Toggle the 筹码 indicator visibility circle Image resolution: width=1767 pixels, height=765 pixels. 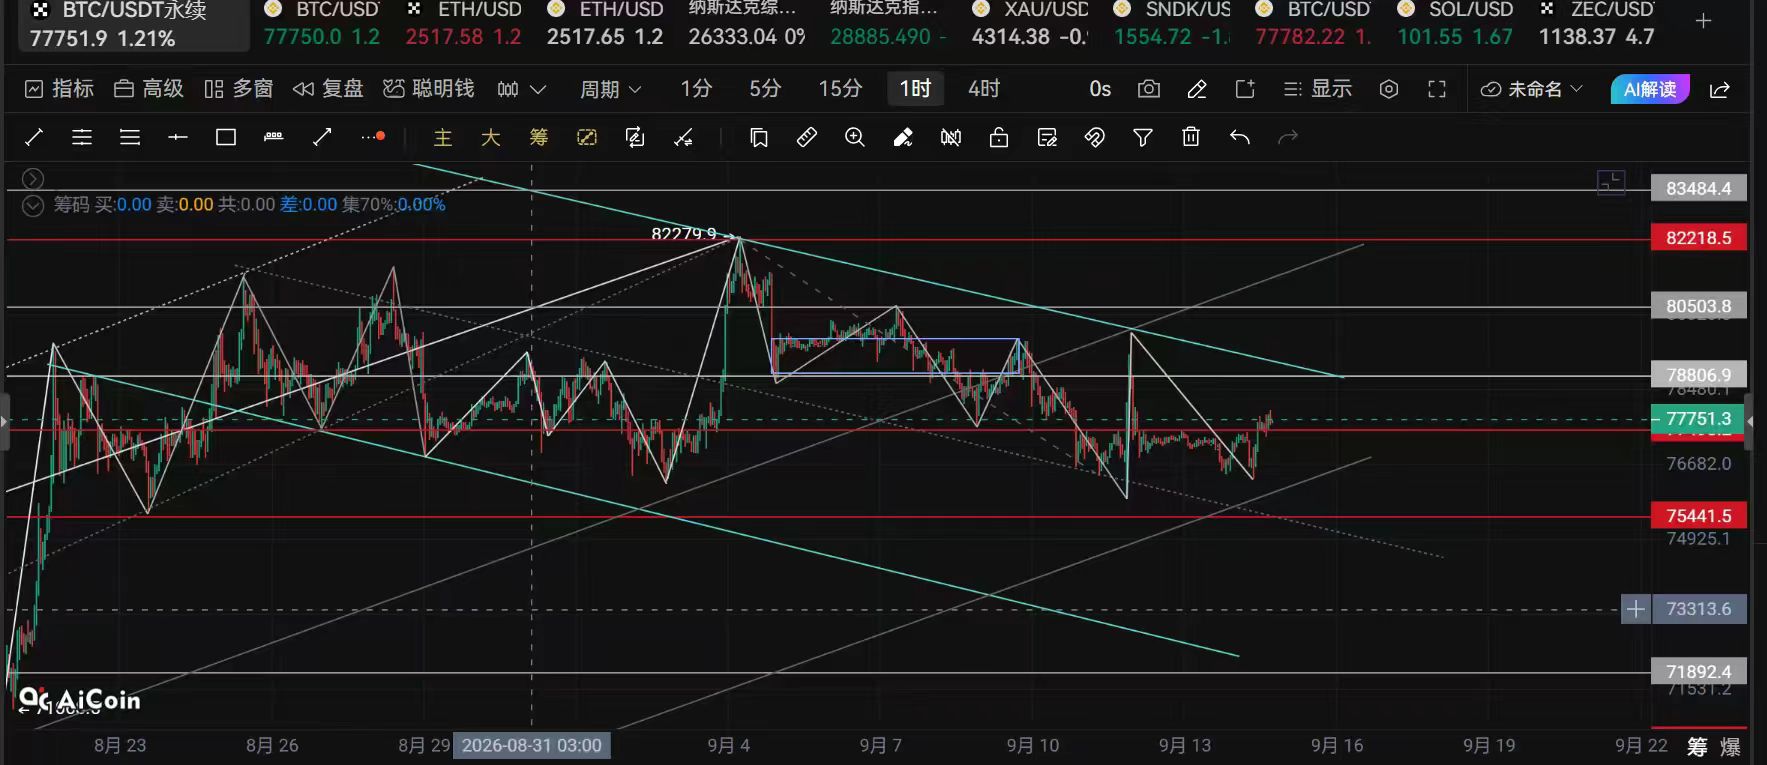33,205
